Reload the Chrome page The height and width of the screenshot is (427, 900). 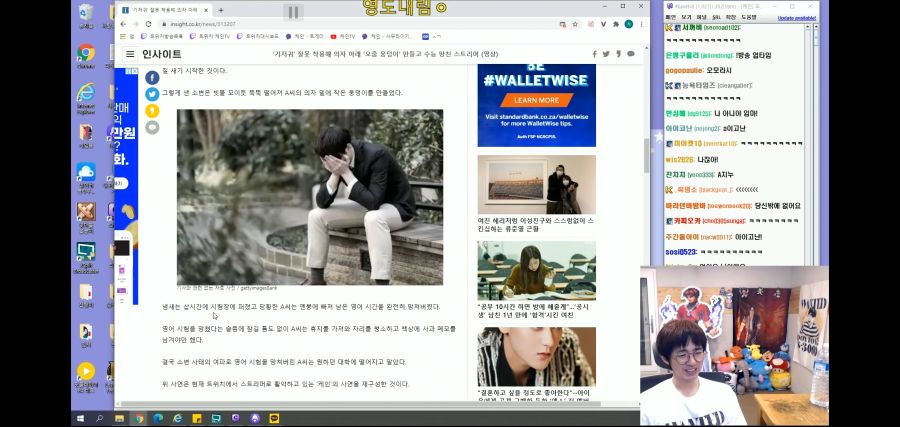tap(148, 24)
